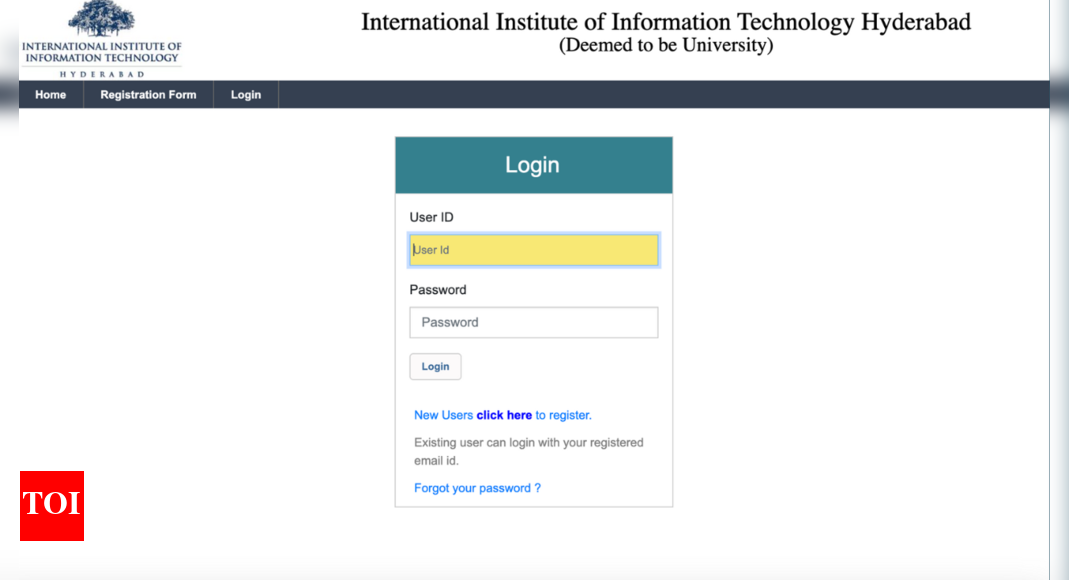This screenshot has height=580, width=1069.
Task: Submit with the Login button below Password
Action: point(435,367)
